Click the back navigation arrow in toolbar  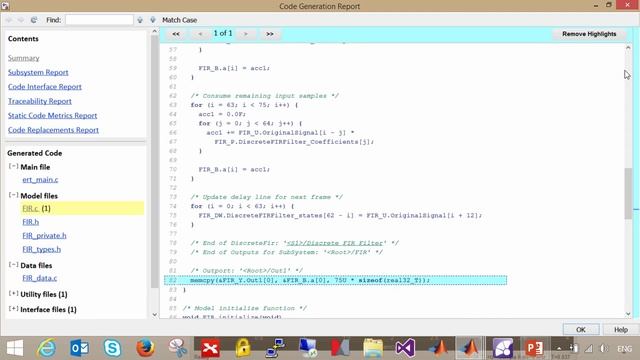point(9,20)
